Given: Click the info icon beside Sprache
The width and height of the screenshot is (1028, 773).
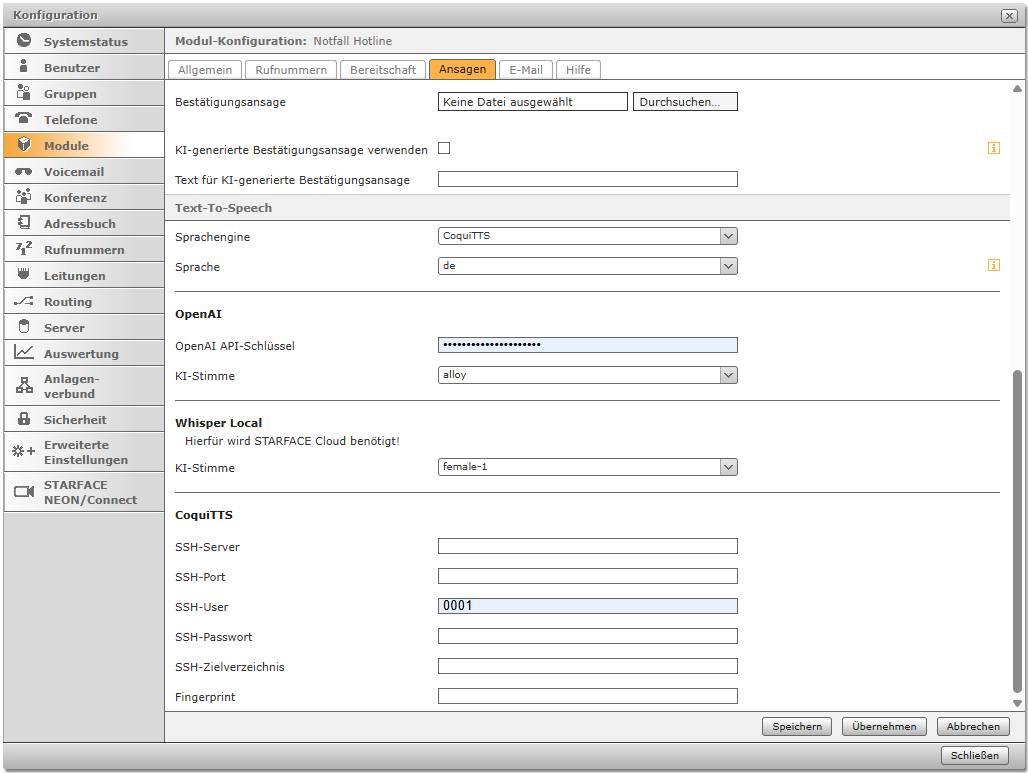Looking at the screenshot, I should click(x=993, y=265).
